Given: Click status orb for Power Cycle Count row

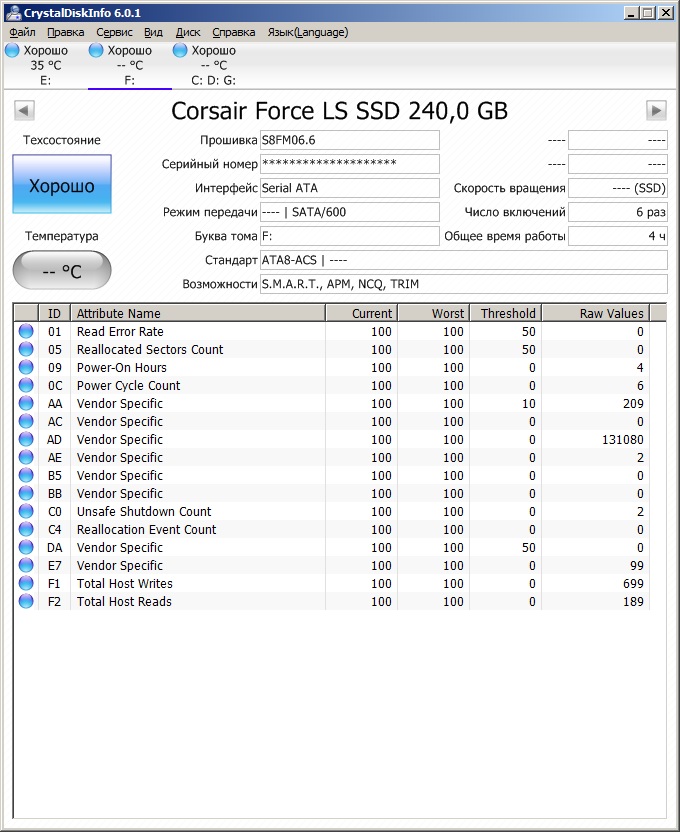Looking at the screenshot, I should [x=26, y=386].
